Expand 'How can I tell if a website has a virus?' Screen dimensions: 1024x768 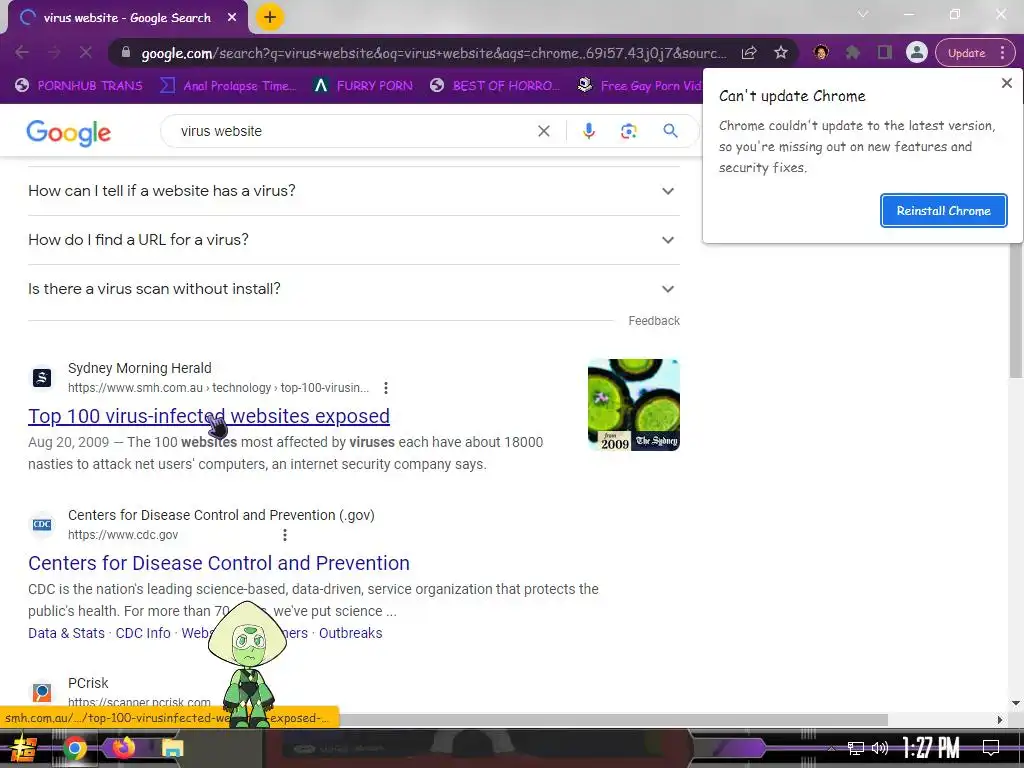[x=354, y=191]
